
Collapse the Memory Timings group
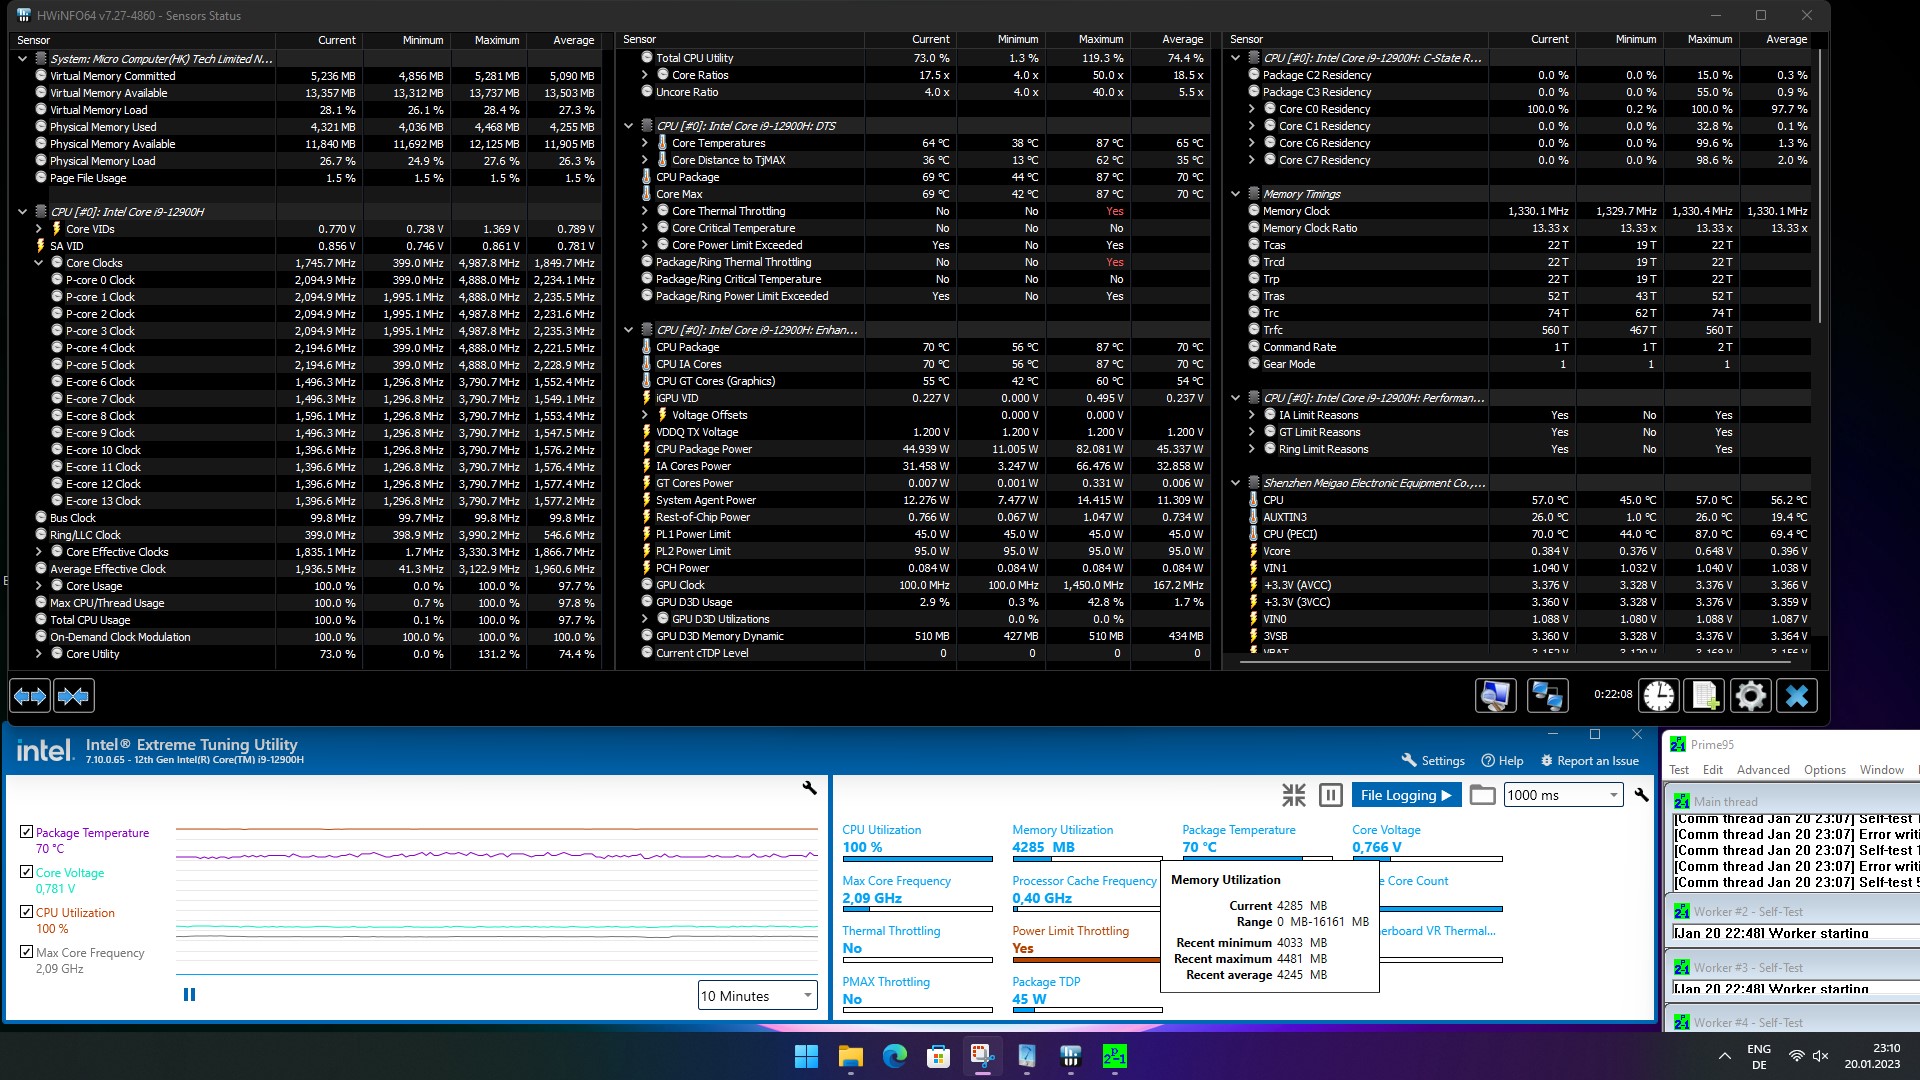click(1235, 194)
